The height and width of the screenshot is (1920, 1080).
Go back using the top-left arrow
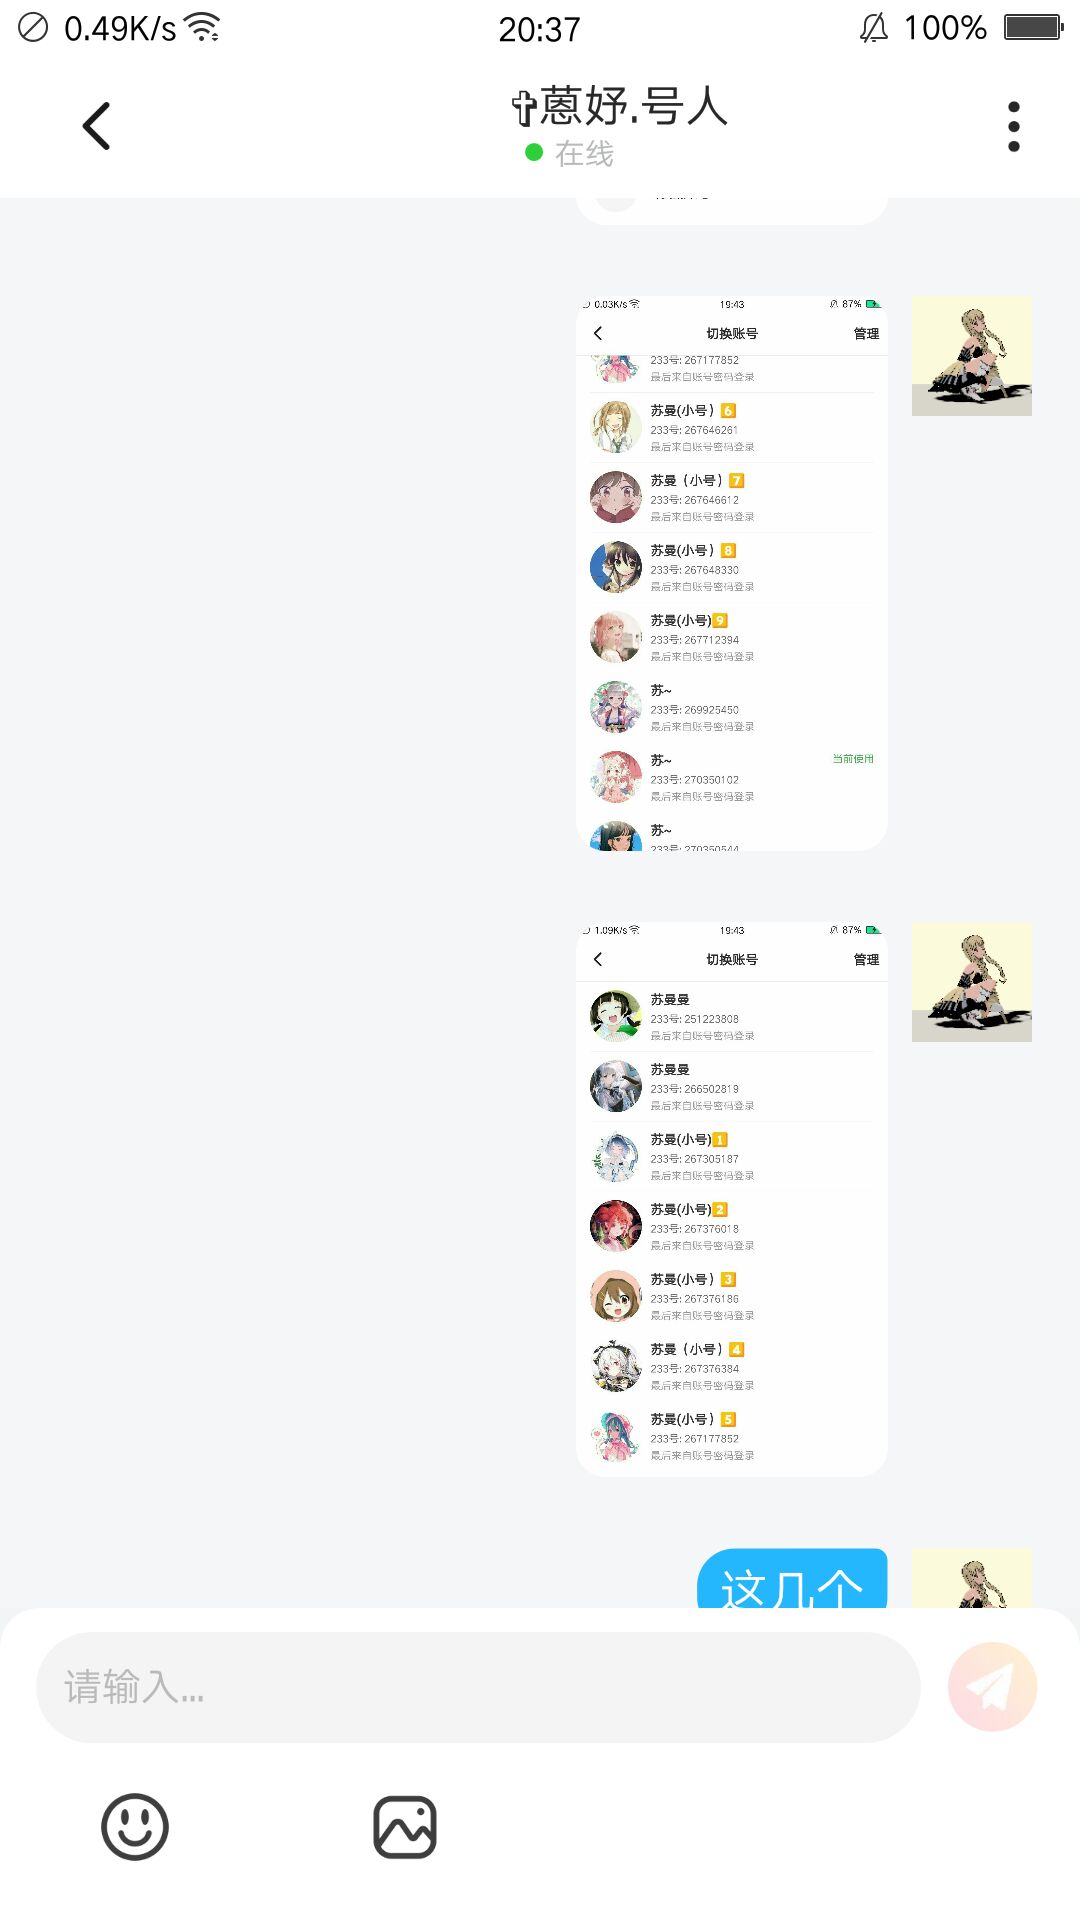pos(96,126)
